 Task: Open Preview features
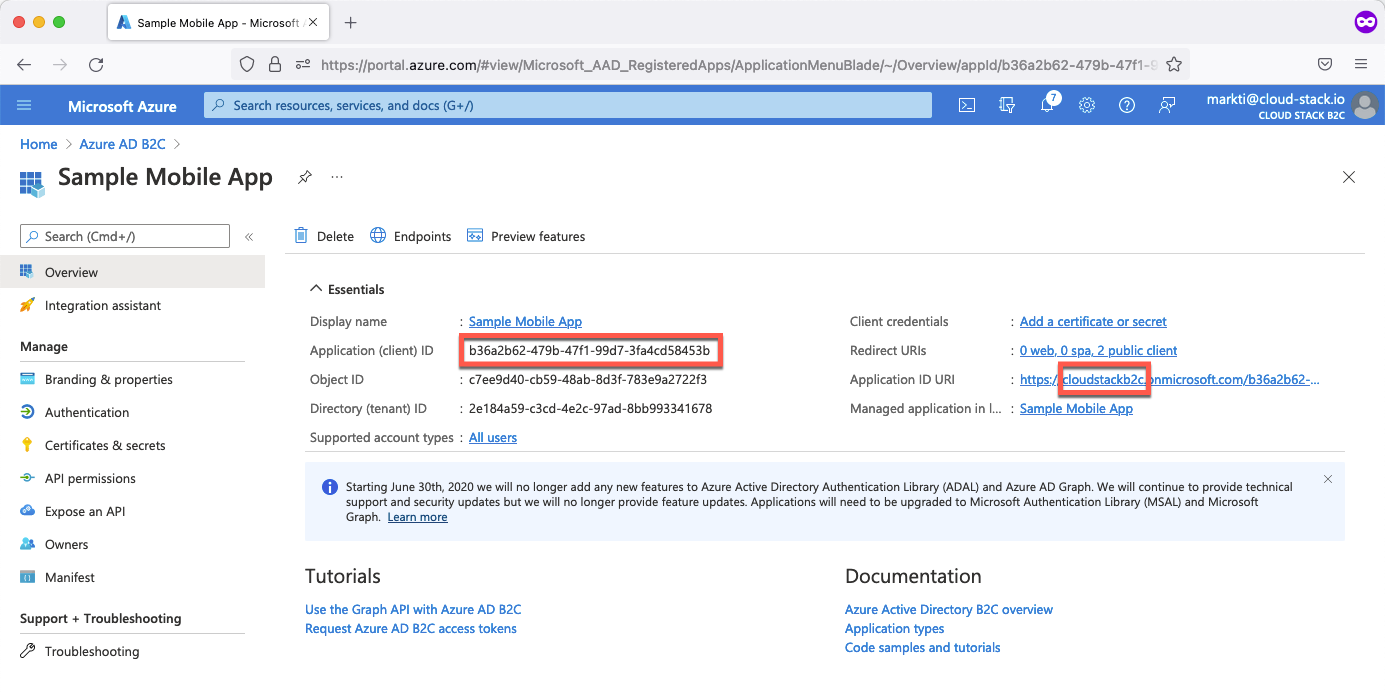coord(526,236)
